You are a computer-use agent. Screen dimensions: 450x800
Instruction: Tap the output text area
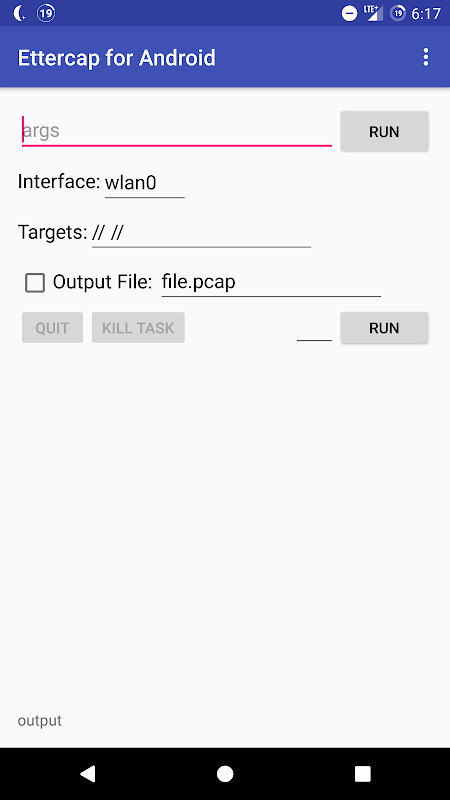click(x=40, y=720)
